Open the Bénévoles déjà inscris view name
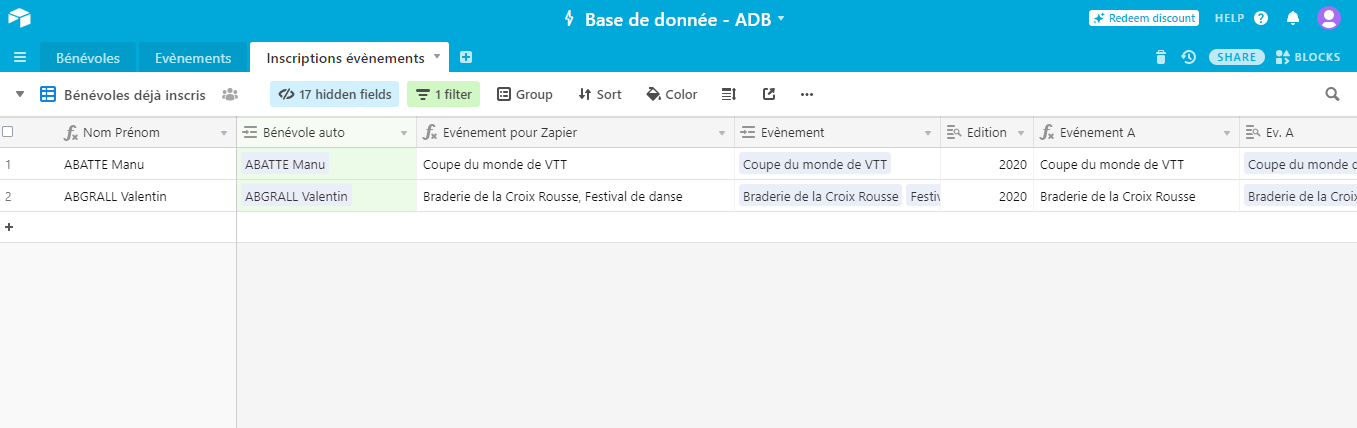Screen dimensions: 1357x428 tap(135, 95)
